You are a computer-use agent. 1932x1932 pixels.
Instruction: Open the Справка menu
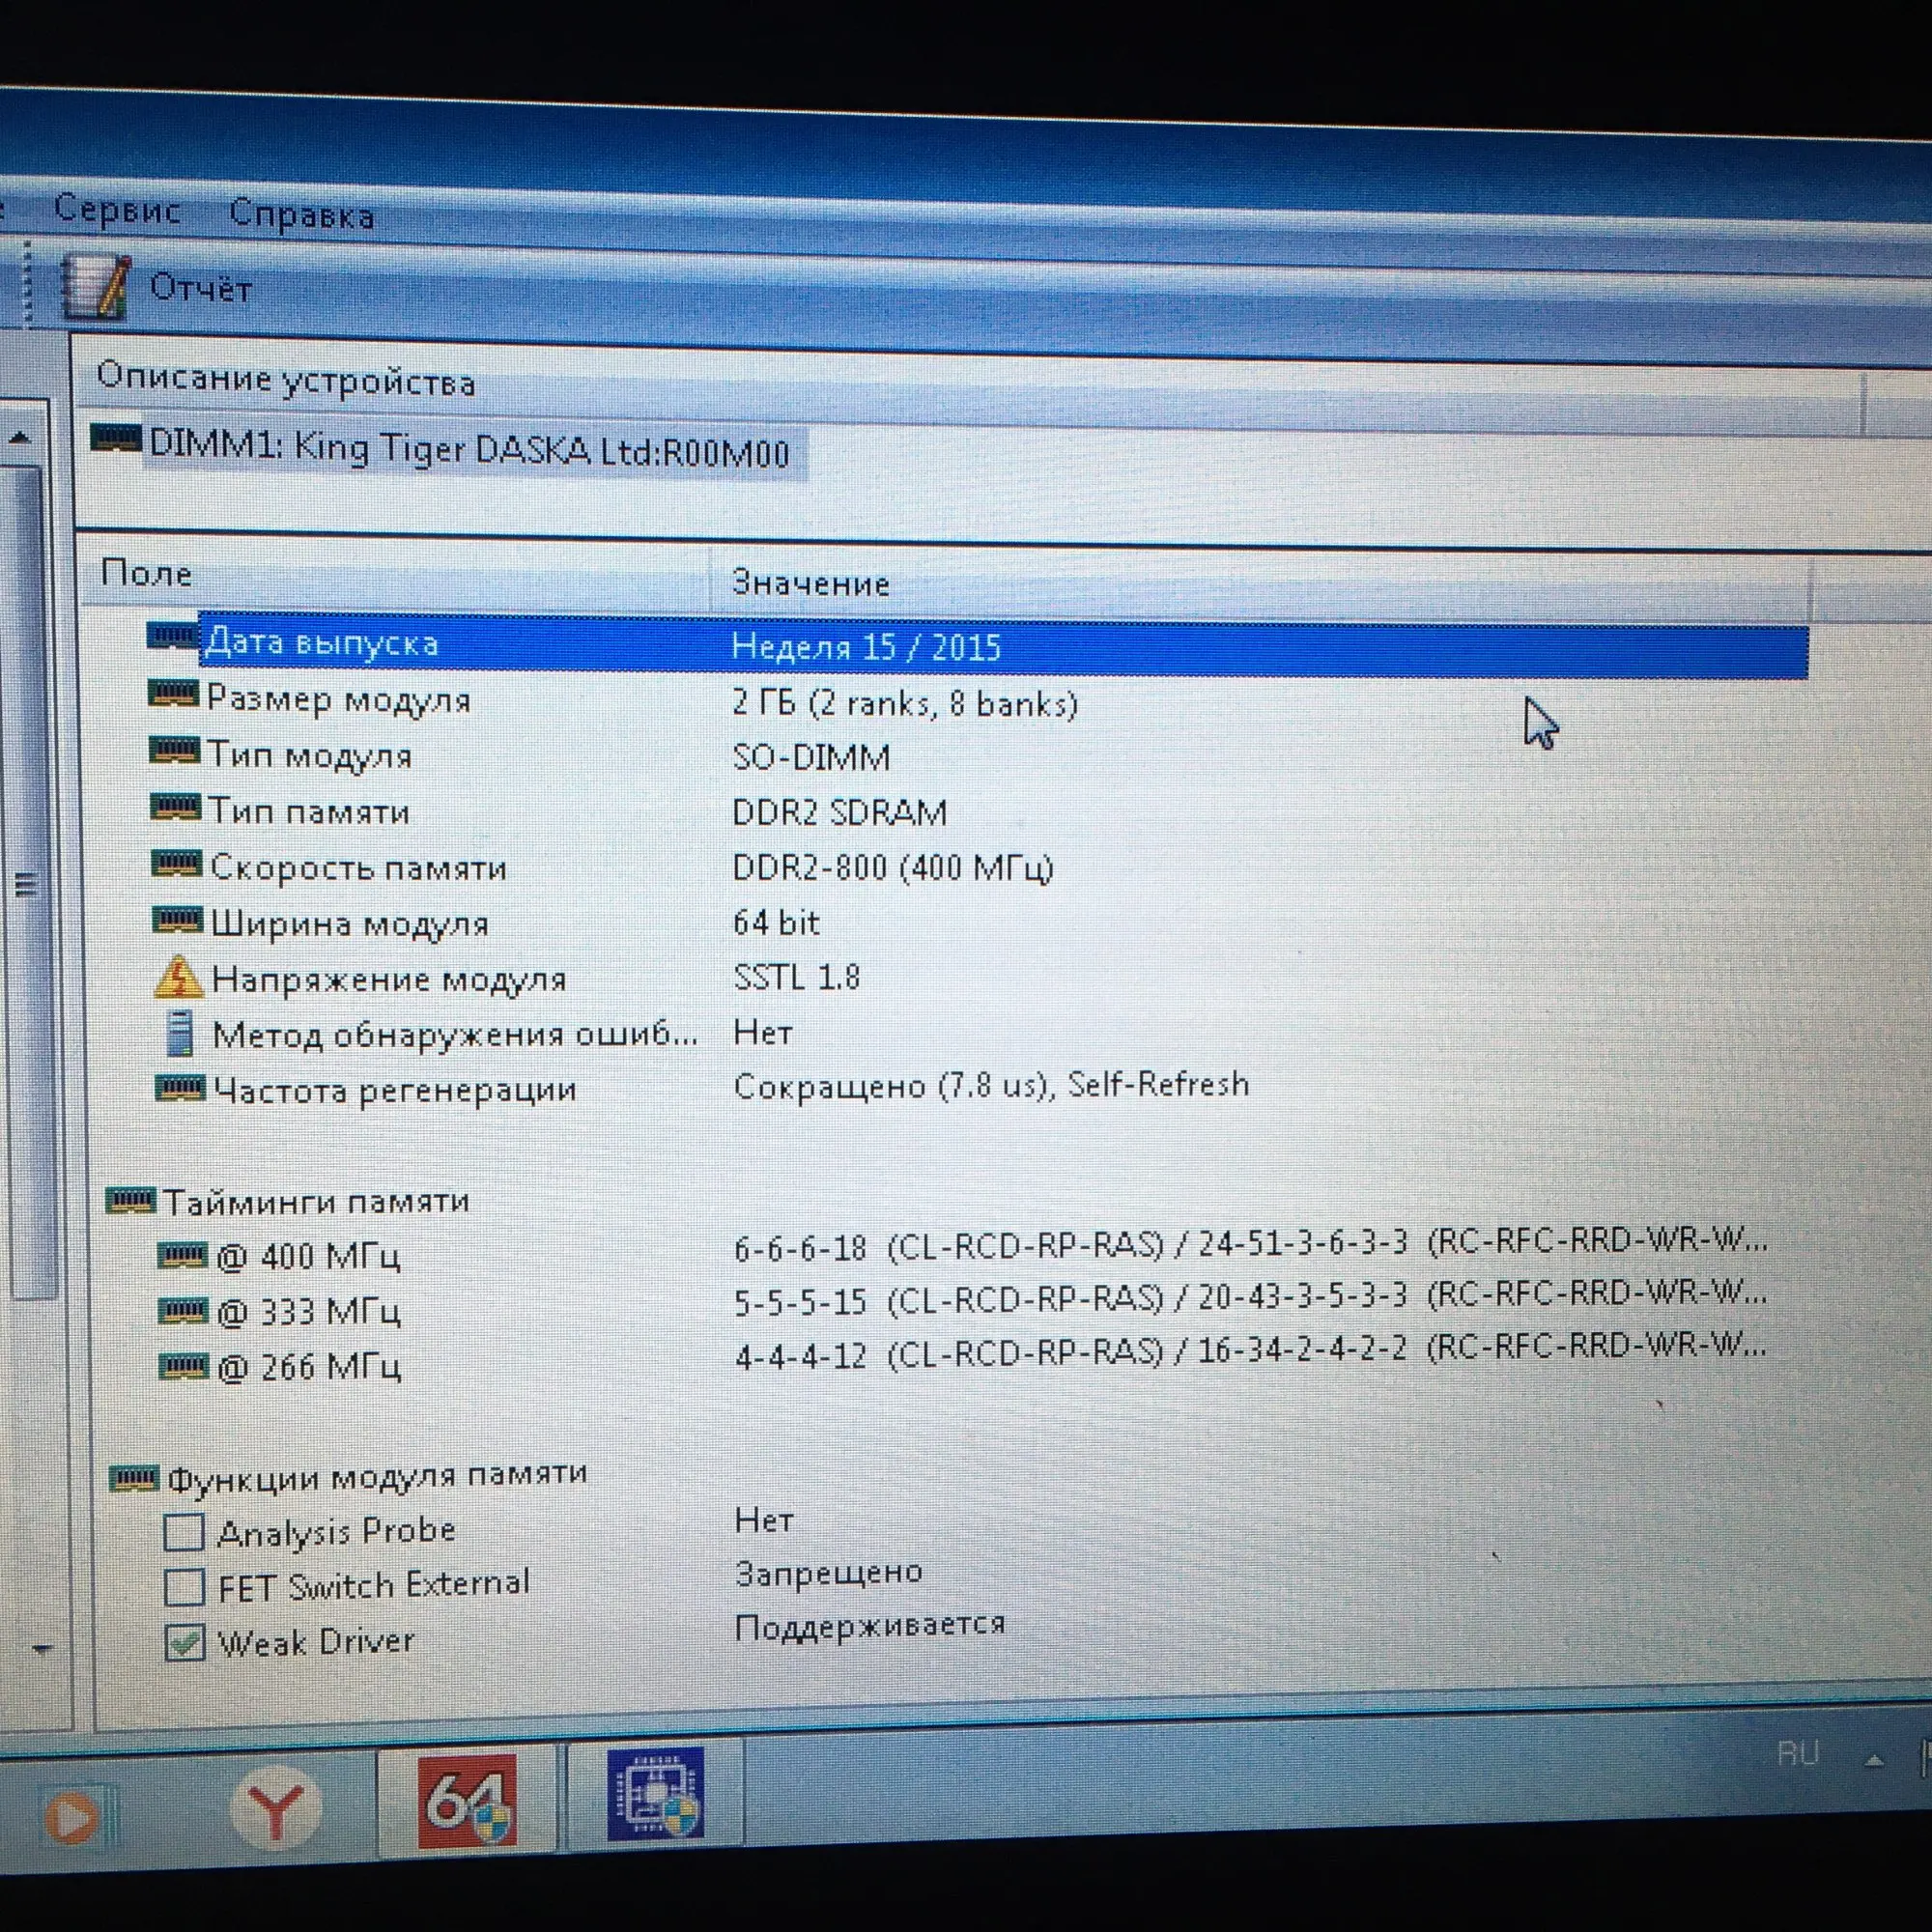click(x=301, y=215)
